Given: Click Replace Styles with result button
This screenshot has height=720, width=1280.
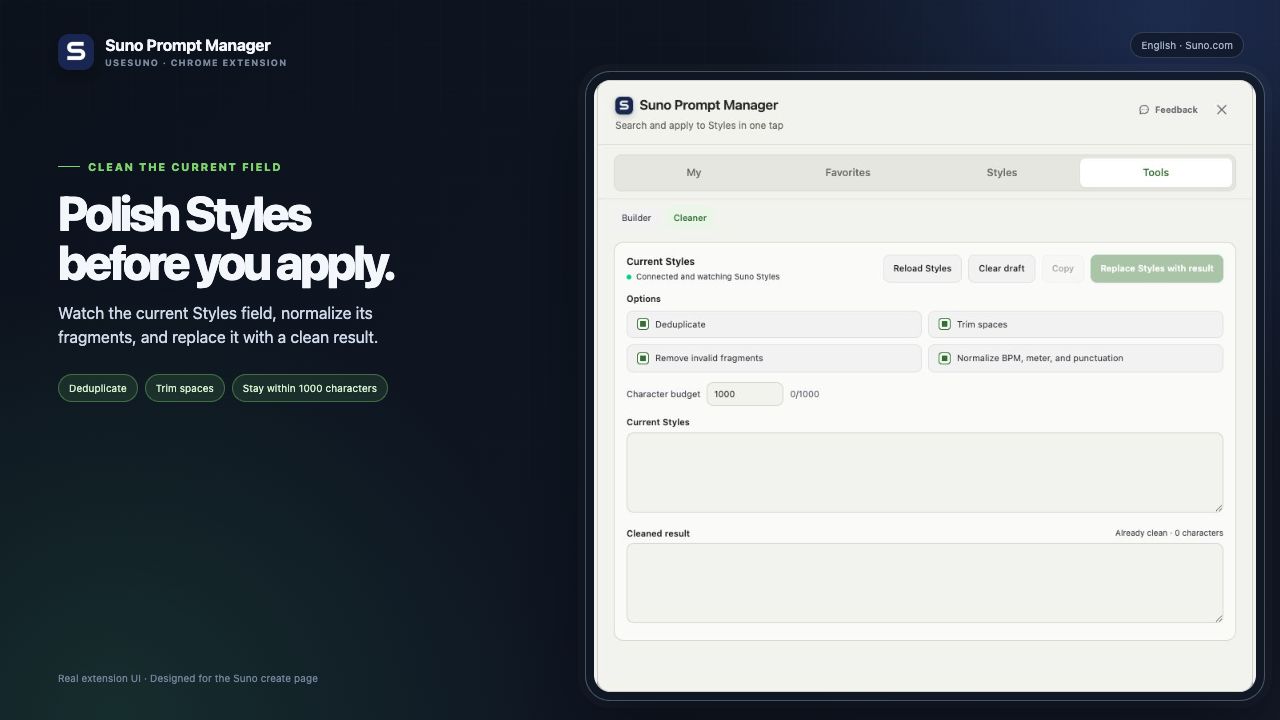Looking at the screenshot, I should 1157,268.
